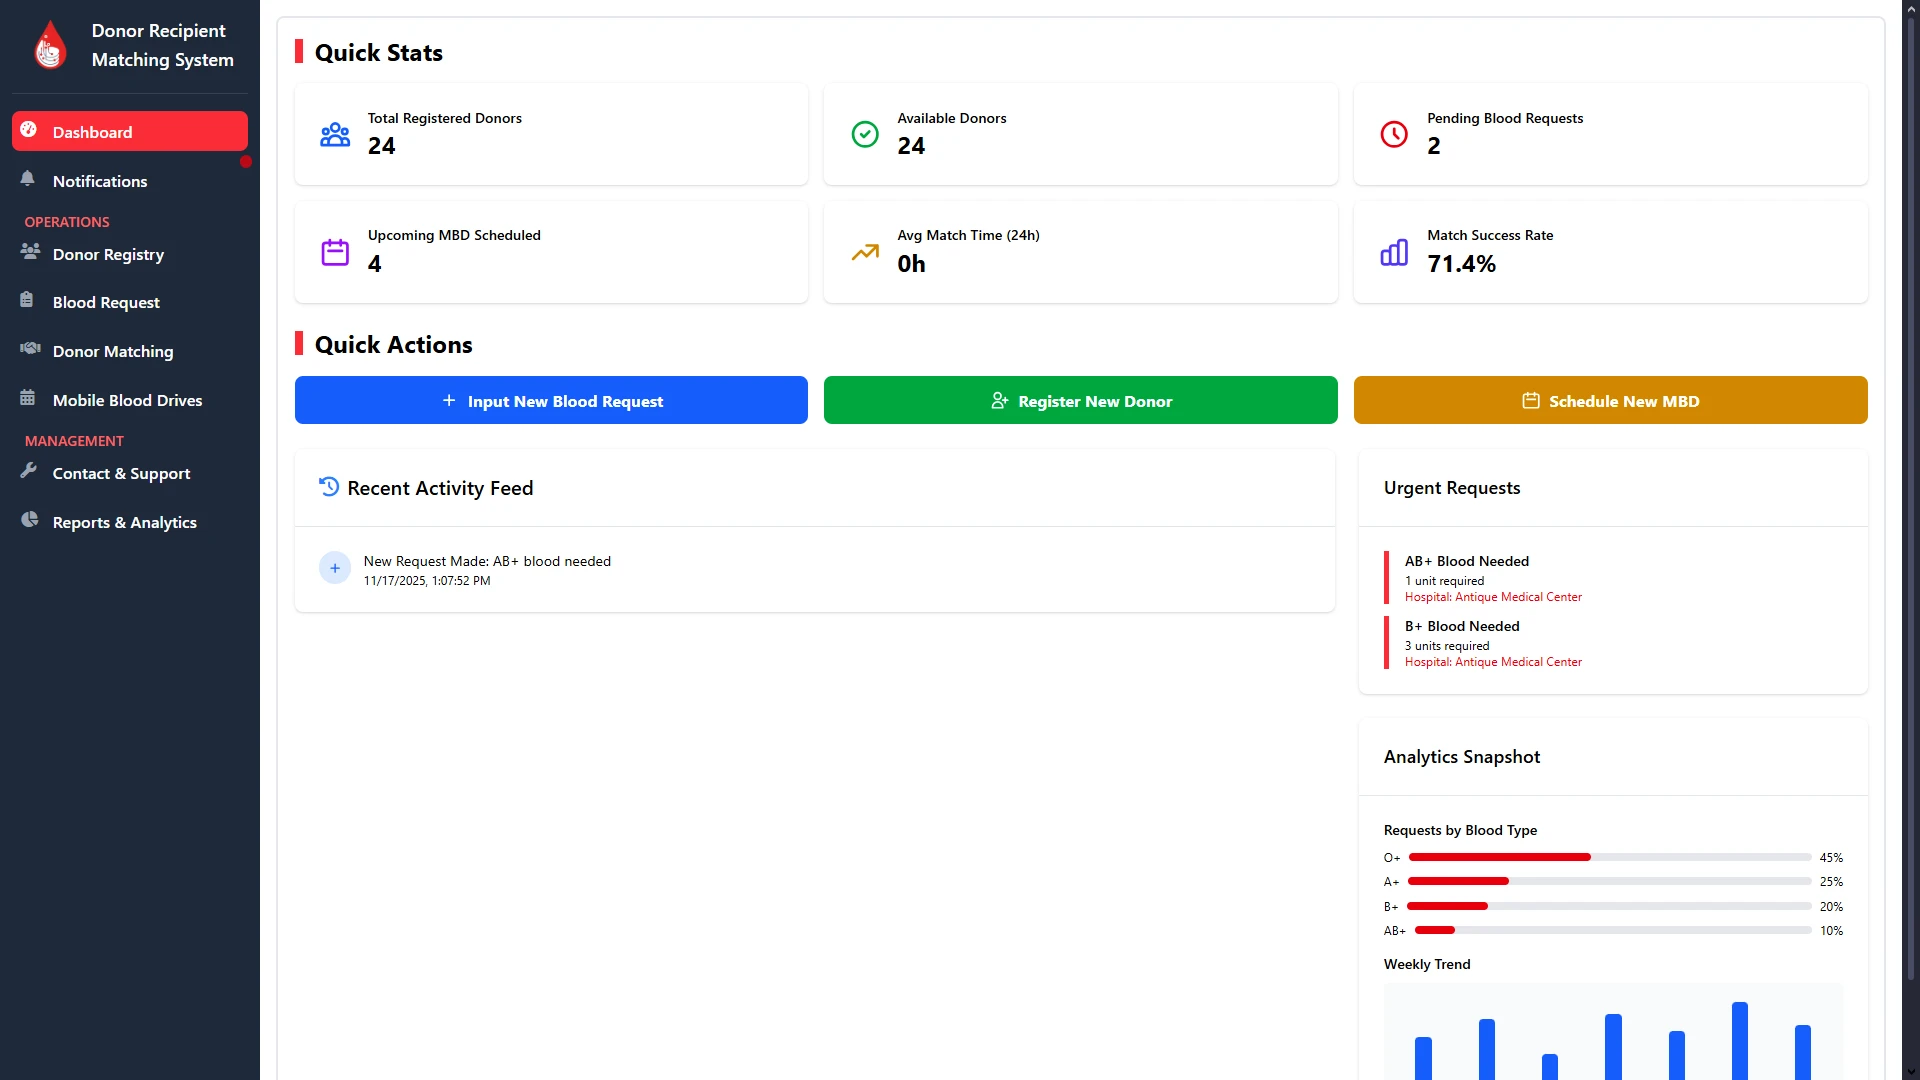Click the Weekly Trend heading
Viewport: 1920px width, 1080px height.
pos(1427,964)
